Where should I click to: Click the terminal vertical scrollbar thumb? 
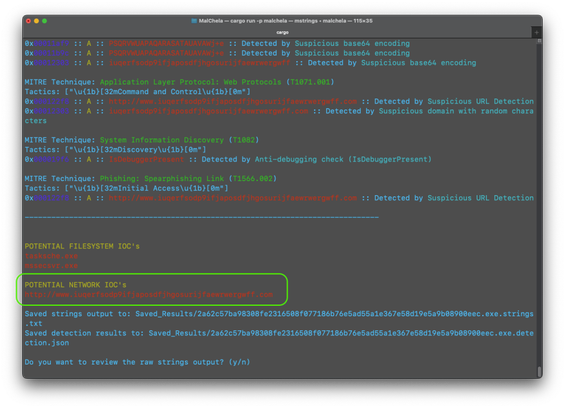click(x=539, y=371)
